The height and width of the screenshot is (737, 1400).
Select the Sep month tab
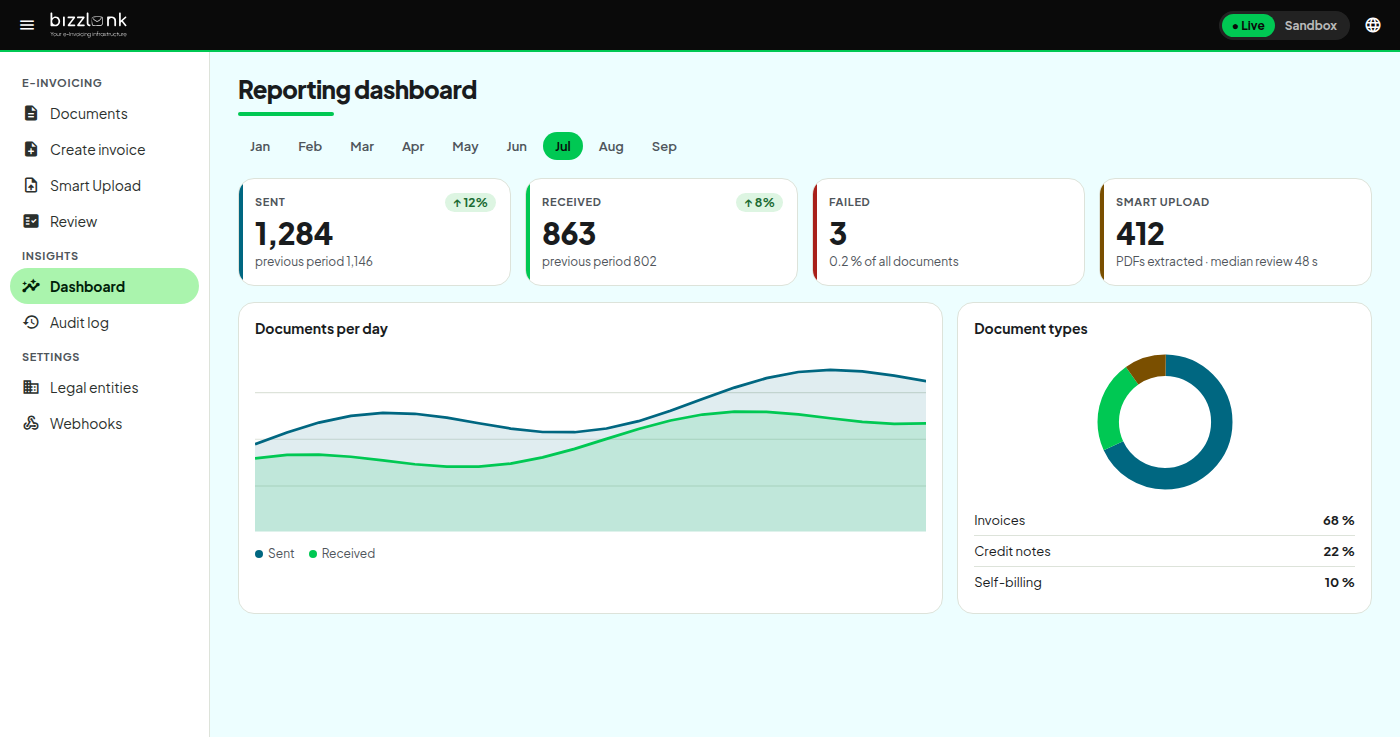(x=664, y=146)
